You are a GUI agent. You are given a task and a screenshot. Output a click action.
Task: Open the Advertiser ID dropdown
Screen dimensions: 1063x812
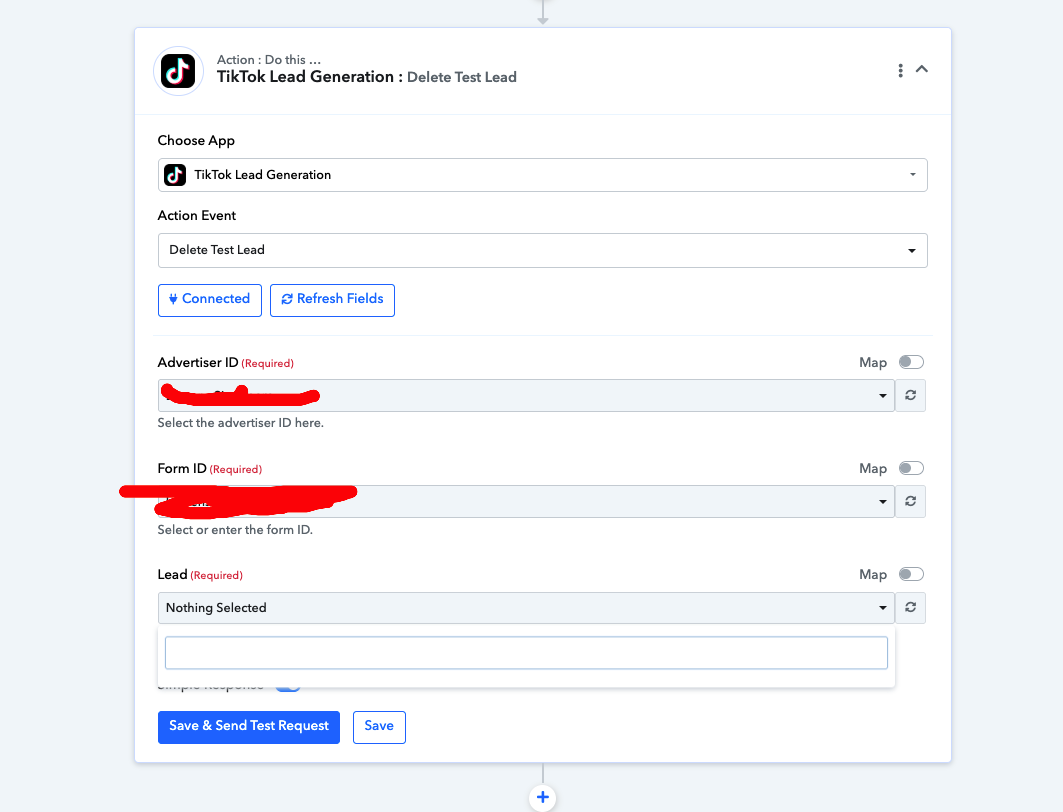point(526,395)
